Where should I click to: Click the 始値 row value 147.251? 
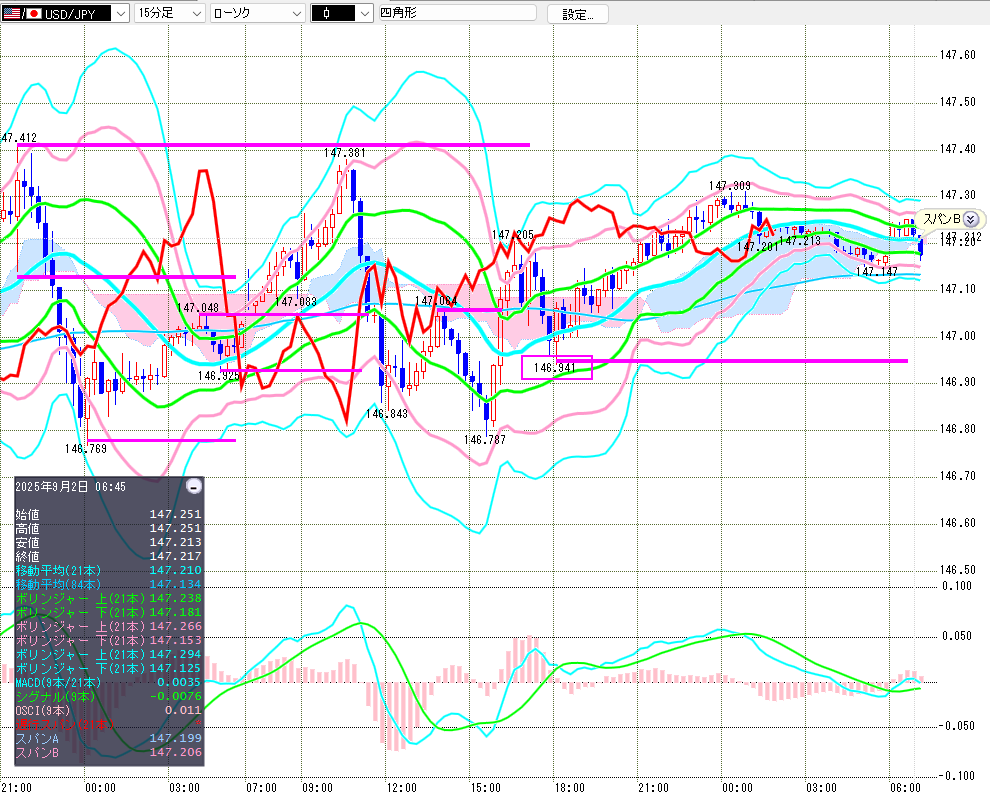175,514
